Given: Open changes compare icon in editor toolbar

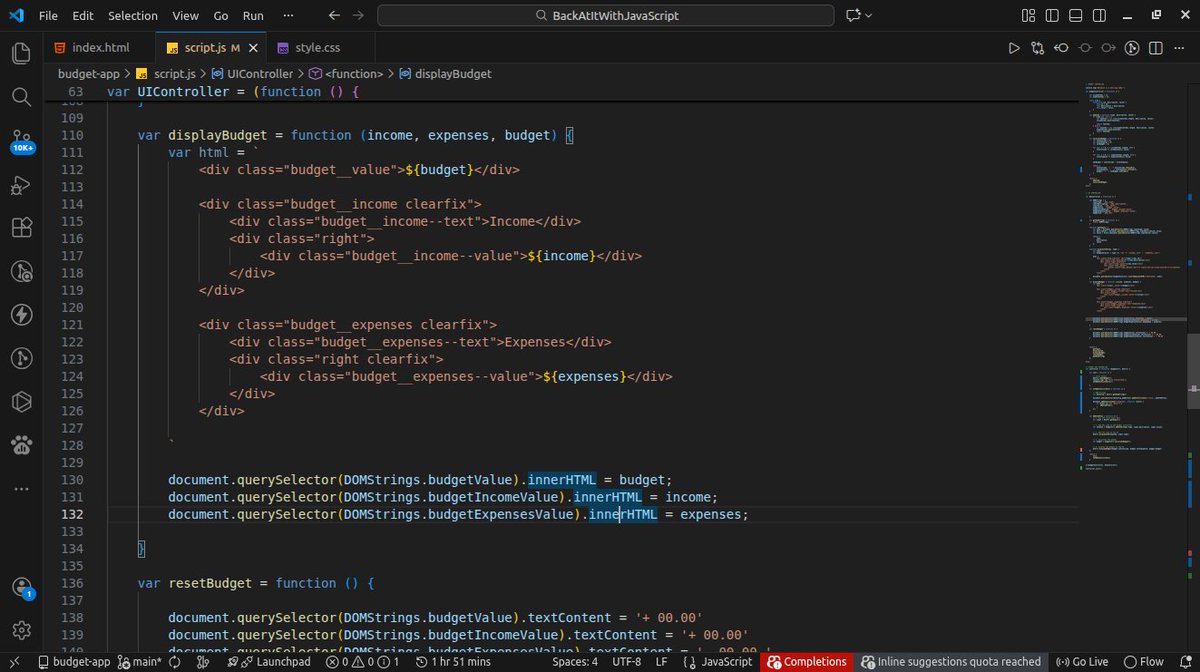Looking at the screenshot, I should [x=1037, y=48].
